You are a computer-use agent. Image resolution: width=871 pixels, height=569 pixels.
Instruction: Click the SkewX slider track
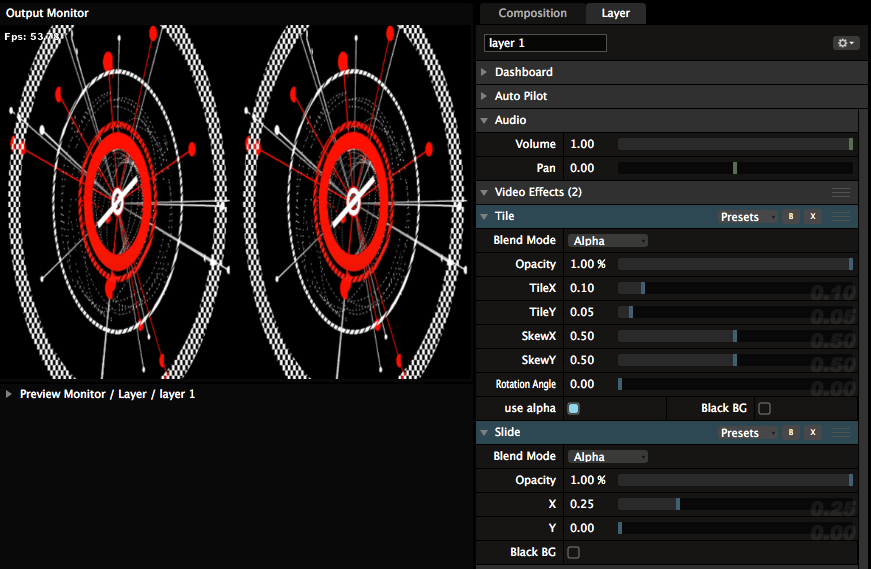pyautogui.click(x=734, y=336)
